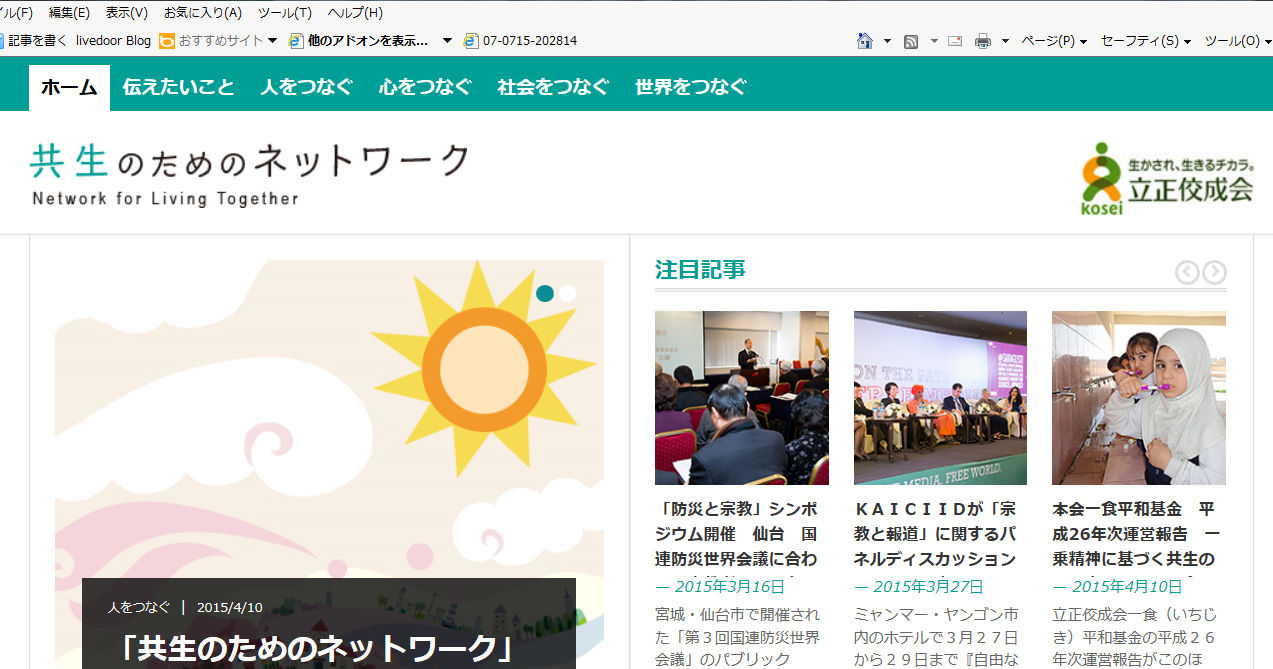Click the 2015年4月10日 article date
Viewport: 1273px width, 669px height.
pos(1128,587)
